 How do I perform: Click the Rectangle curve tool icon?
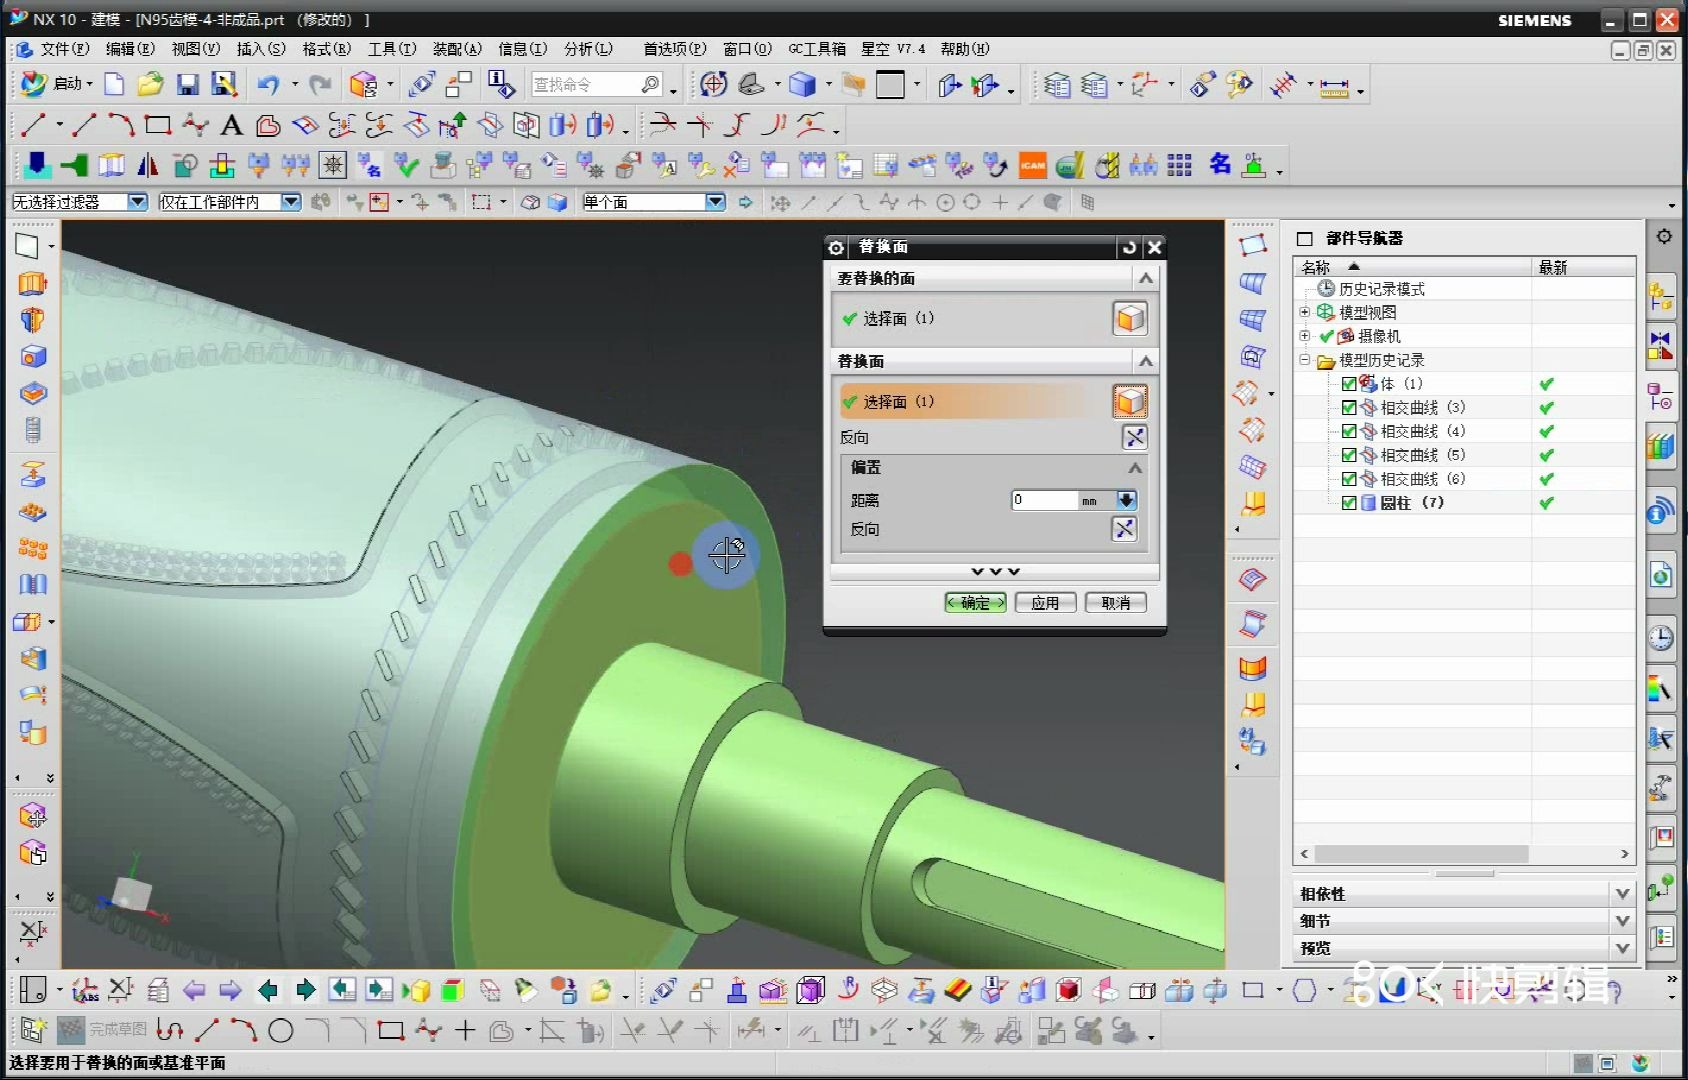[x=158, y=125]
